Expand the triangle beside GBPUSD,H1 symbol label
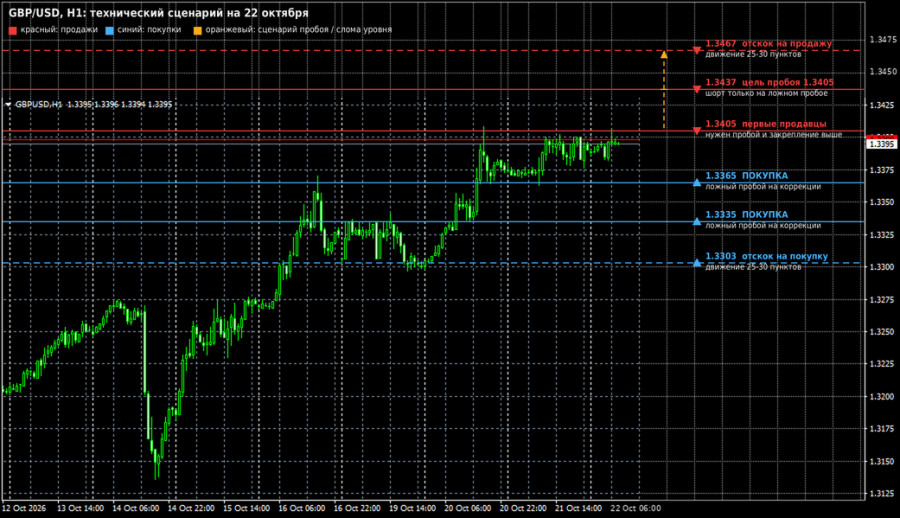The image size is (900, 518). point(8,105)
